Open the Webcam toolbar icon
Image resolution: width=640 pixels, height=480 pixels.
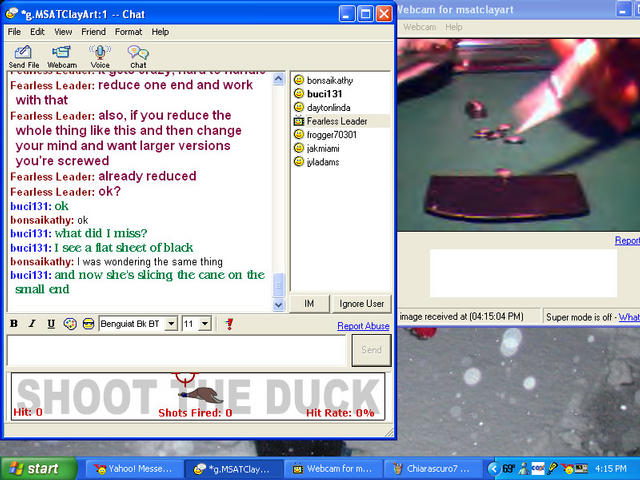point(62,56)
